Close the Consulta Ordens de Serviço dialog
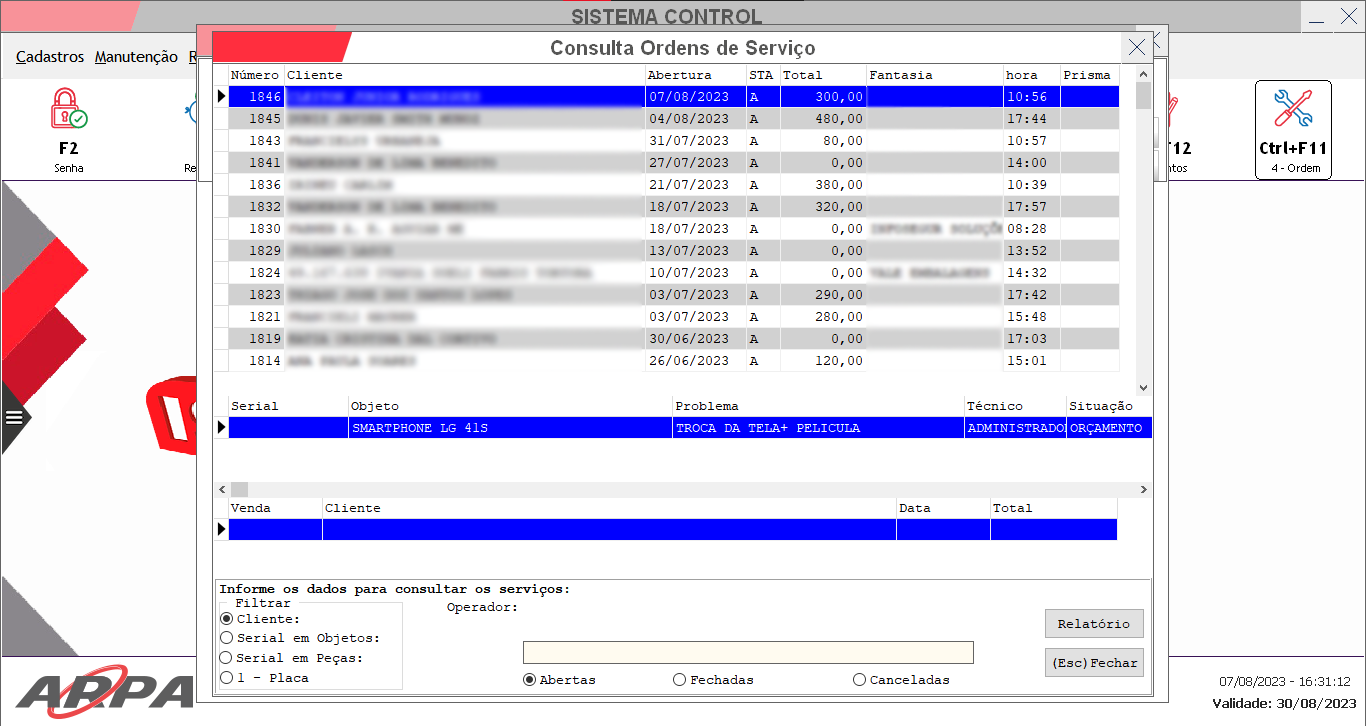 1136,48
